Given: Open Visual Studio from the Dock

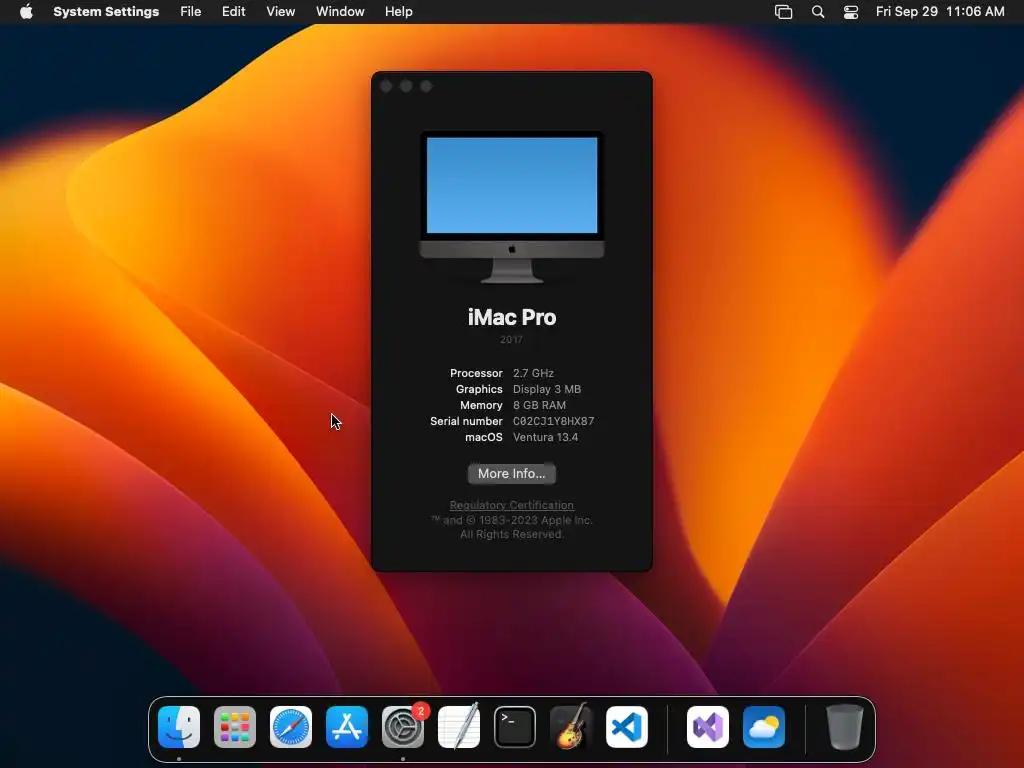Looking at the screenshot, I should pos(708,727).
